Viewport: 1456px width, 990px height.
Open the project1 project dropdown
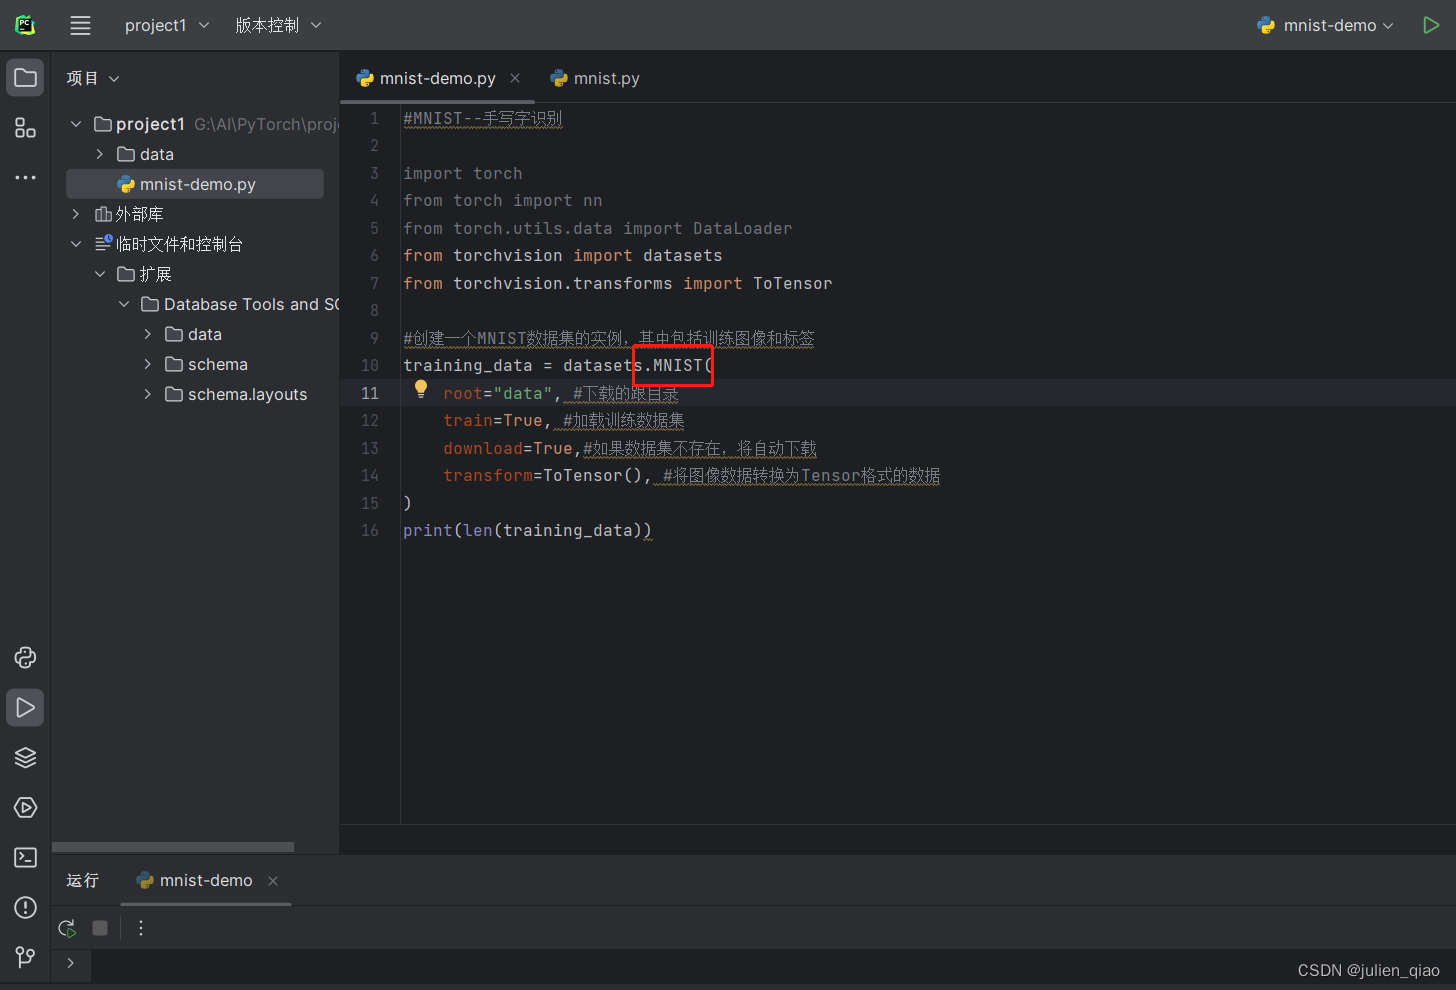[167, 25]
